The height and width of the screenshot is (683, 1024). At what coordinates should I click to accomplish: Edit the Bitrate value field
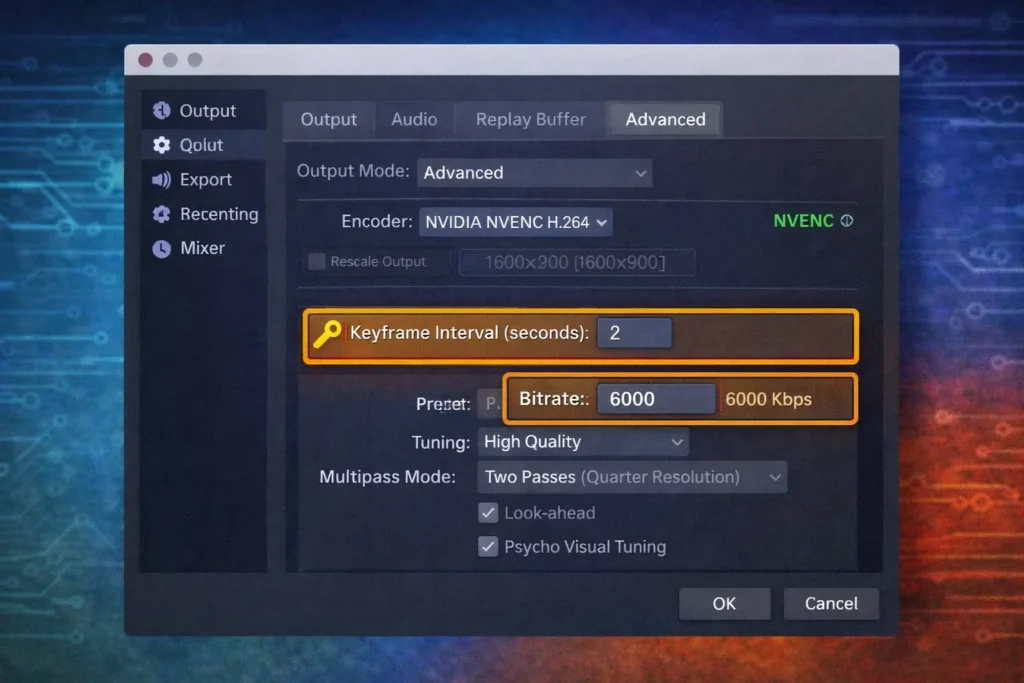[656, 398]
